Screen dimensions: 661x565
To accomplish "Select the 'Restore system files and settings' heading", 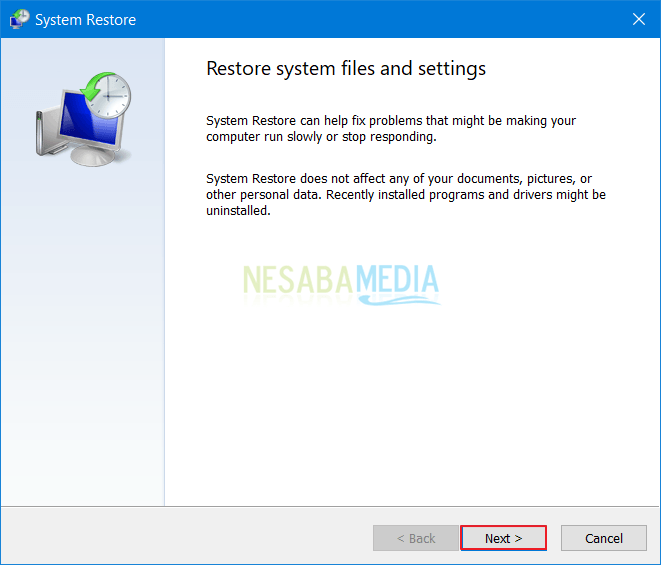I will click(x=346, y=68).
